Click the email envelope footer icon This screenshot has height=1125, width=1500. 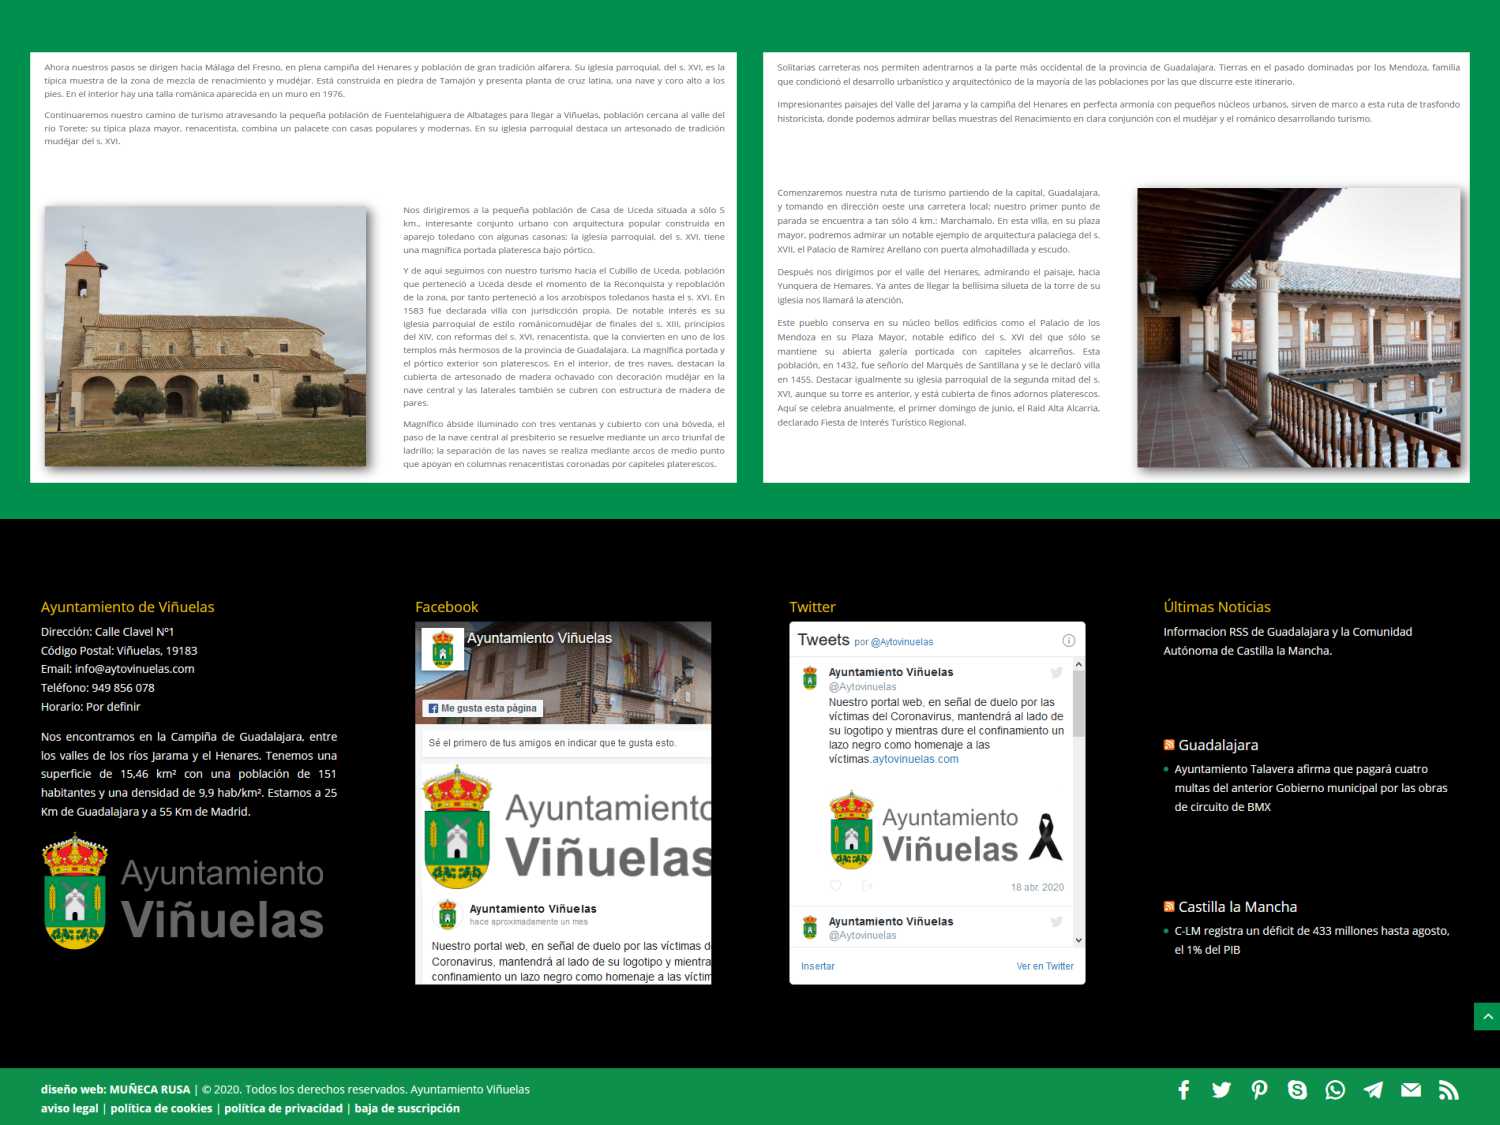(1411, 1090)
